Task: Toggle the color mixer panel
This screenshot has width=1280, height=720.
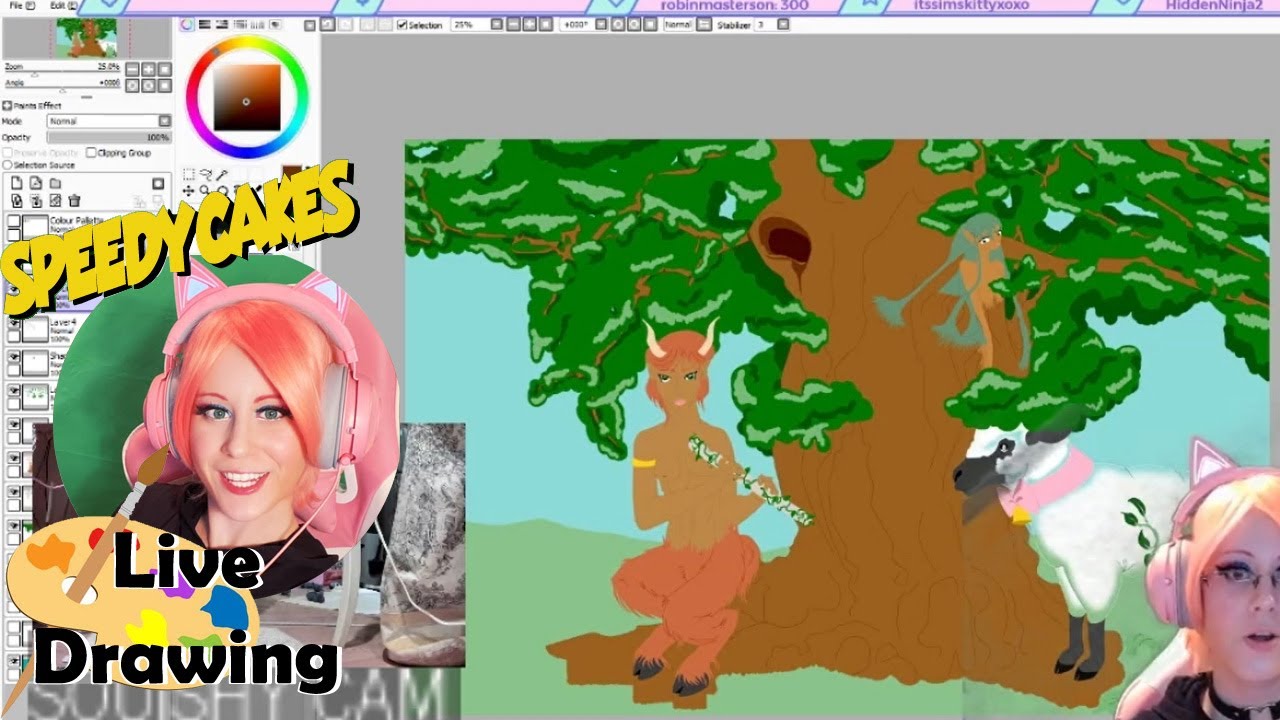Action: coord(239,24)
